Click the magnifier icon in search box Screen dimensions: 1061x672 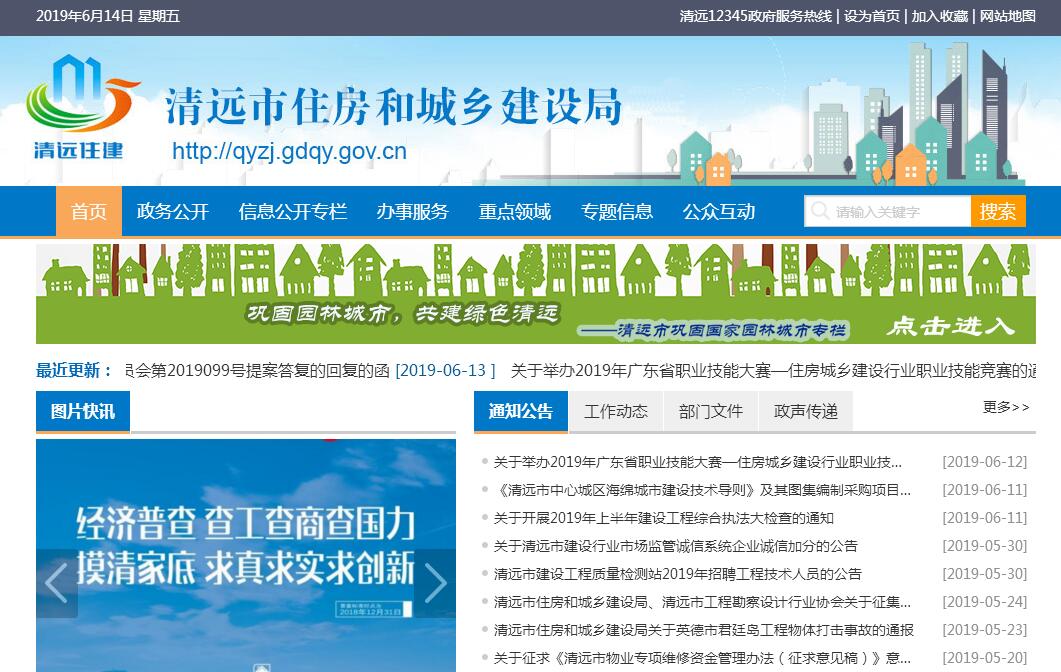(820, 211)
